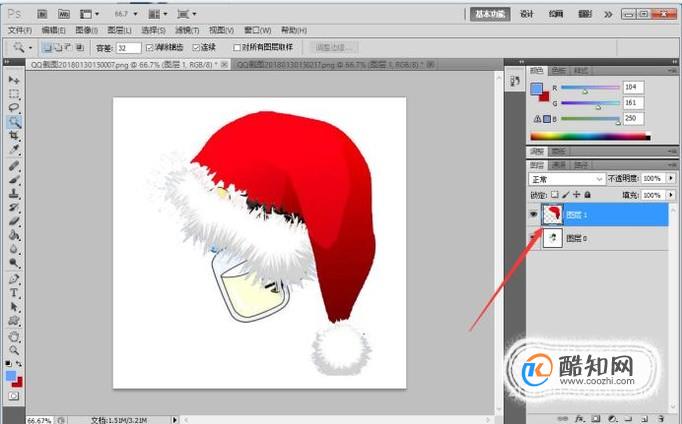Launch Bridge from the application bar
The height and width of the screenshot is (424, 682).
coord(42,14)
